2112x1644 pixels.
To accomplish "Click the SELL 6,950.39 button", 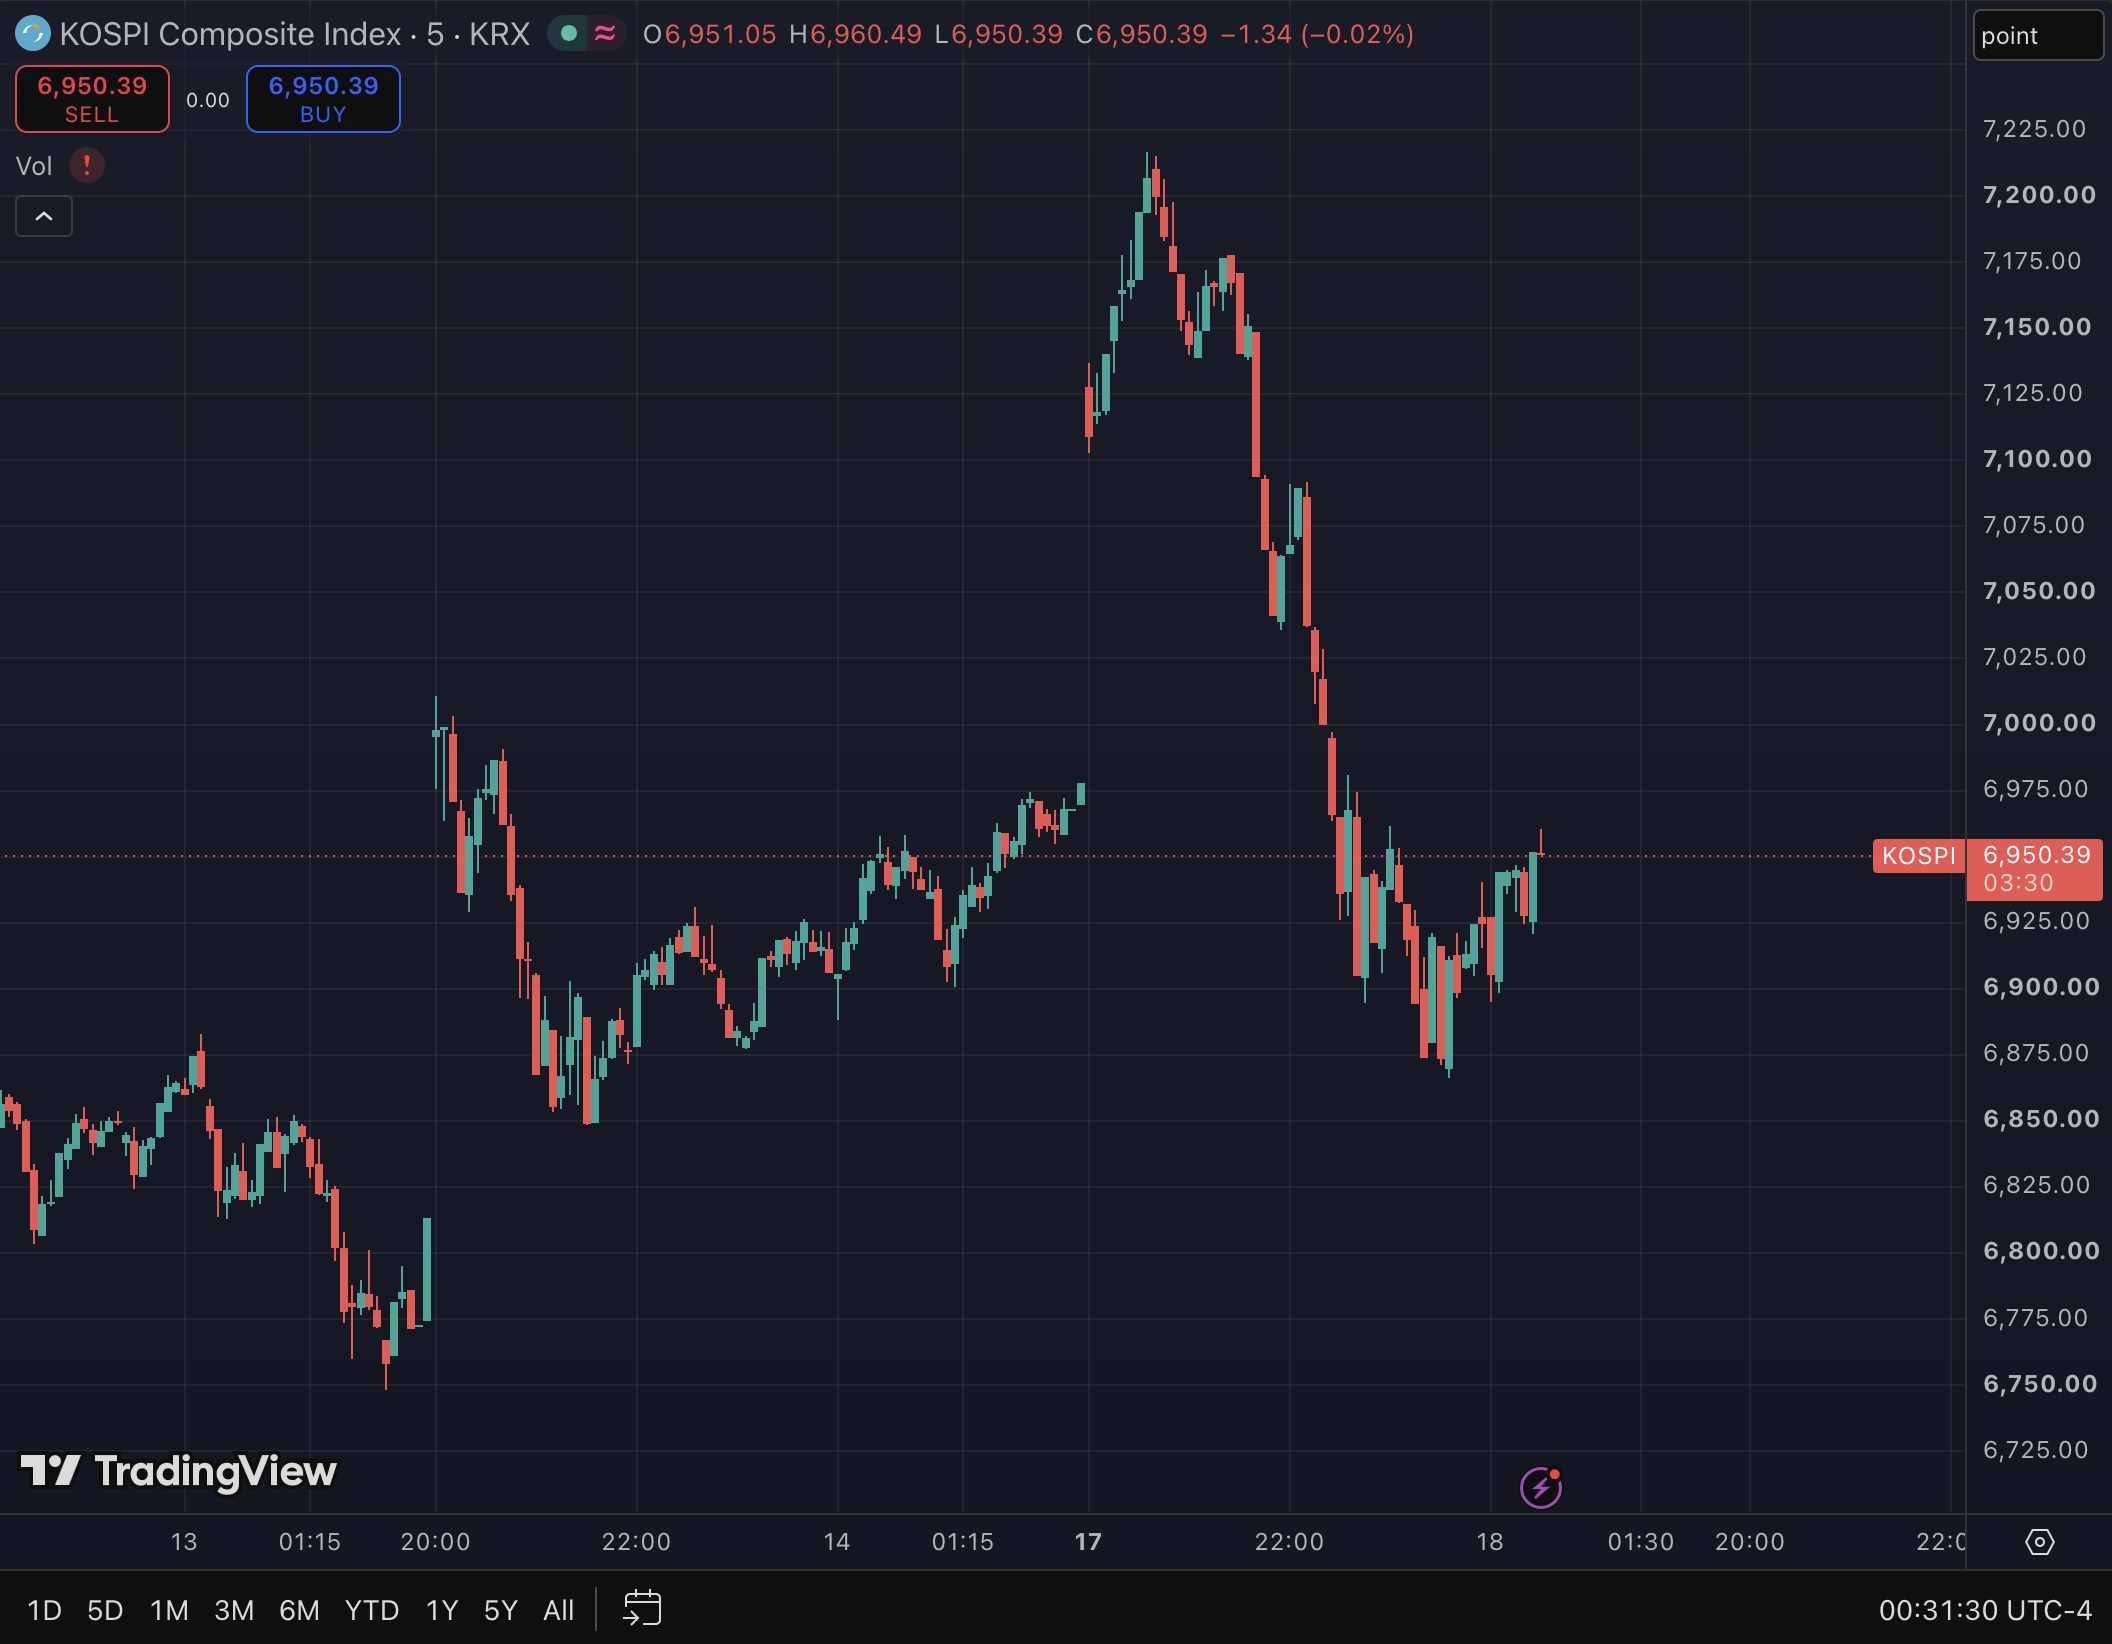I will [x=92, y=99].
